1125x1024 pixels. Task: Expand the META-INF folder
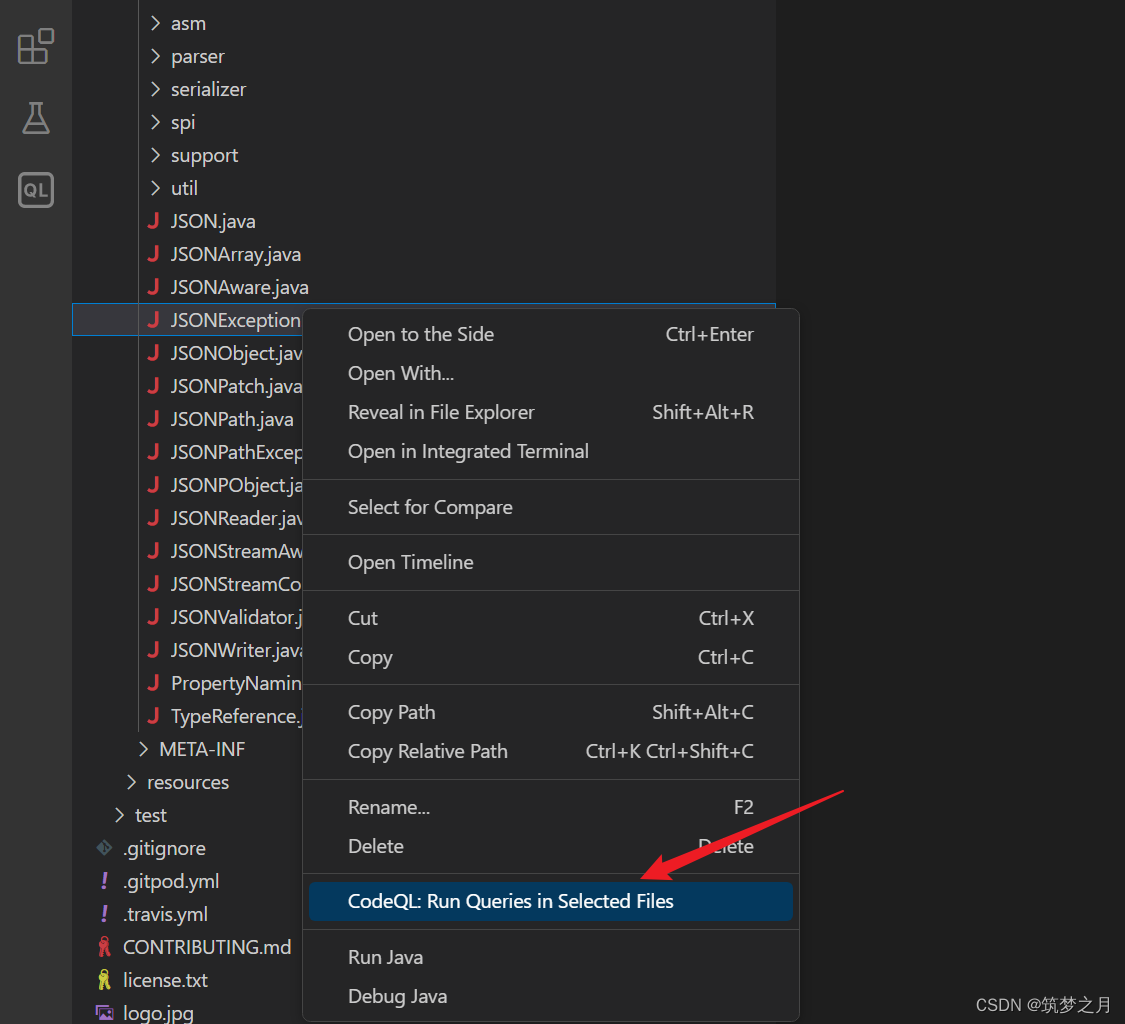pos(144,749)
